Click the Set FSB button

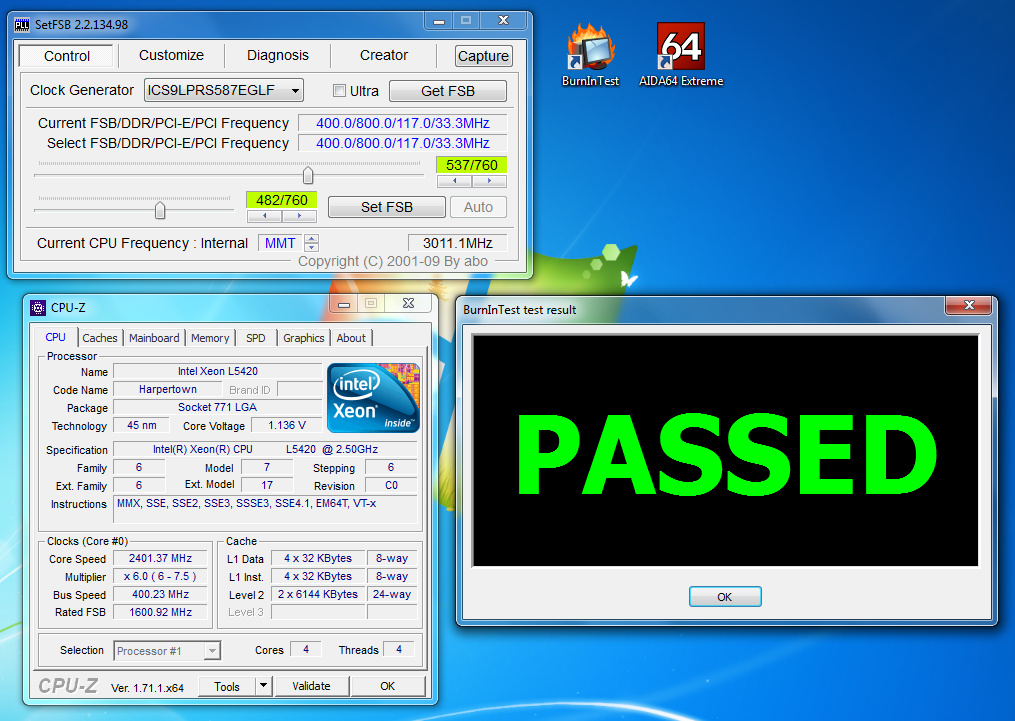[x=386, y=207]
